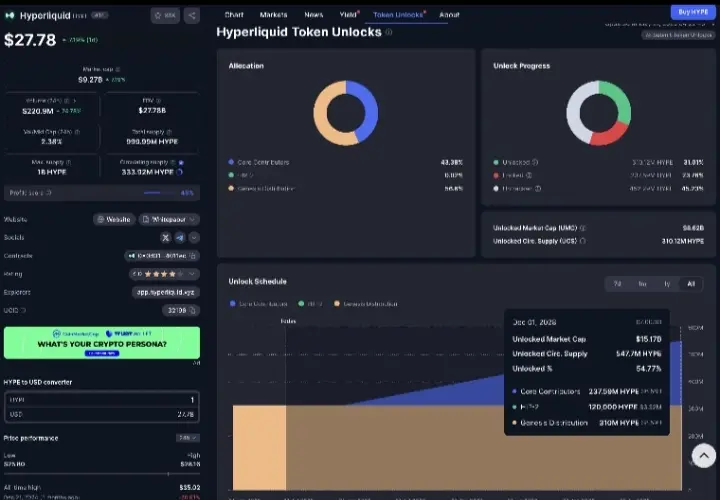The image size is (720, 500).
Task: Copy the contract address with copy icon
Action: [x=193, y=256]
